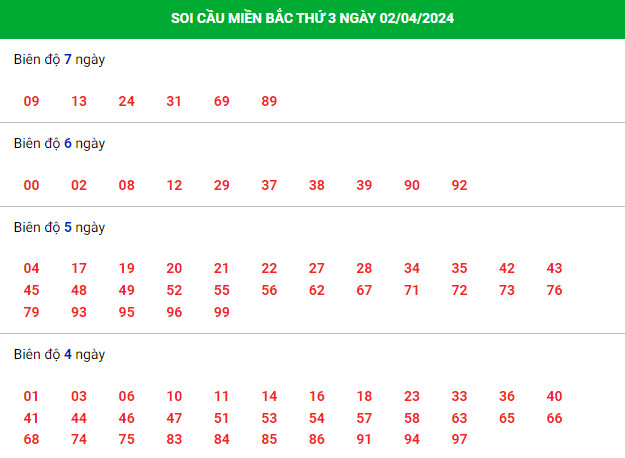The height and width of the screenshot is (458, 625).
Task: Click number 43 in the 5-day list
Action: pos(554,268)
